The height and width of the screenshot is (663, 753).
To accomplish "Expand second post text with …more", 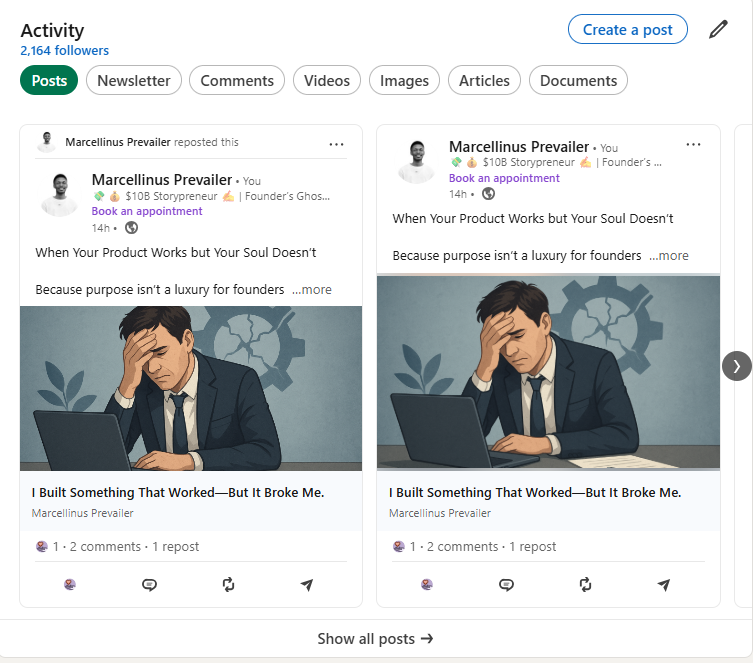I will (668, 256).
